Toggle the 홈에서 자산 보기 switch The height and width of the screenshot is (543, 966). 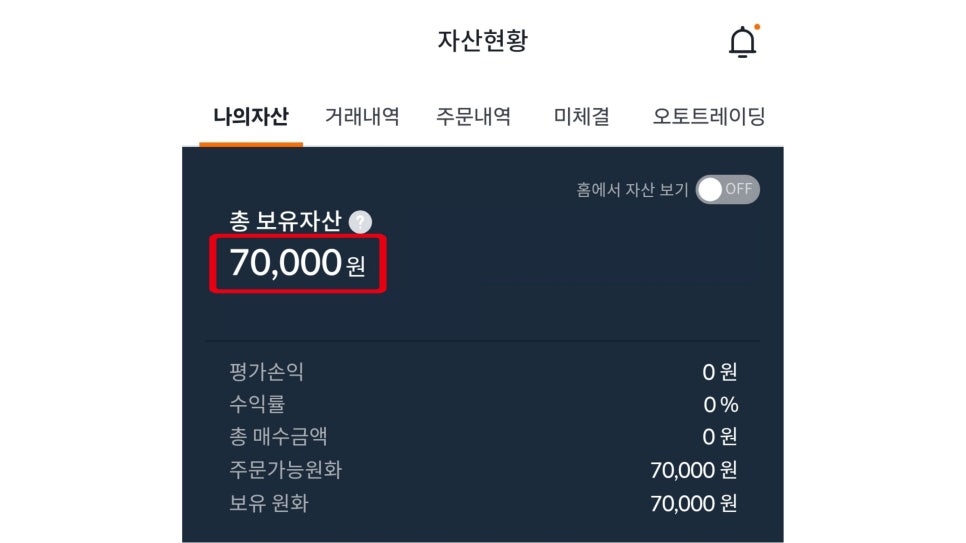pyautogui.click(x=727, y=189)
